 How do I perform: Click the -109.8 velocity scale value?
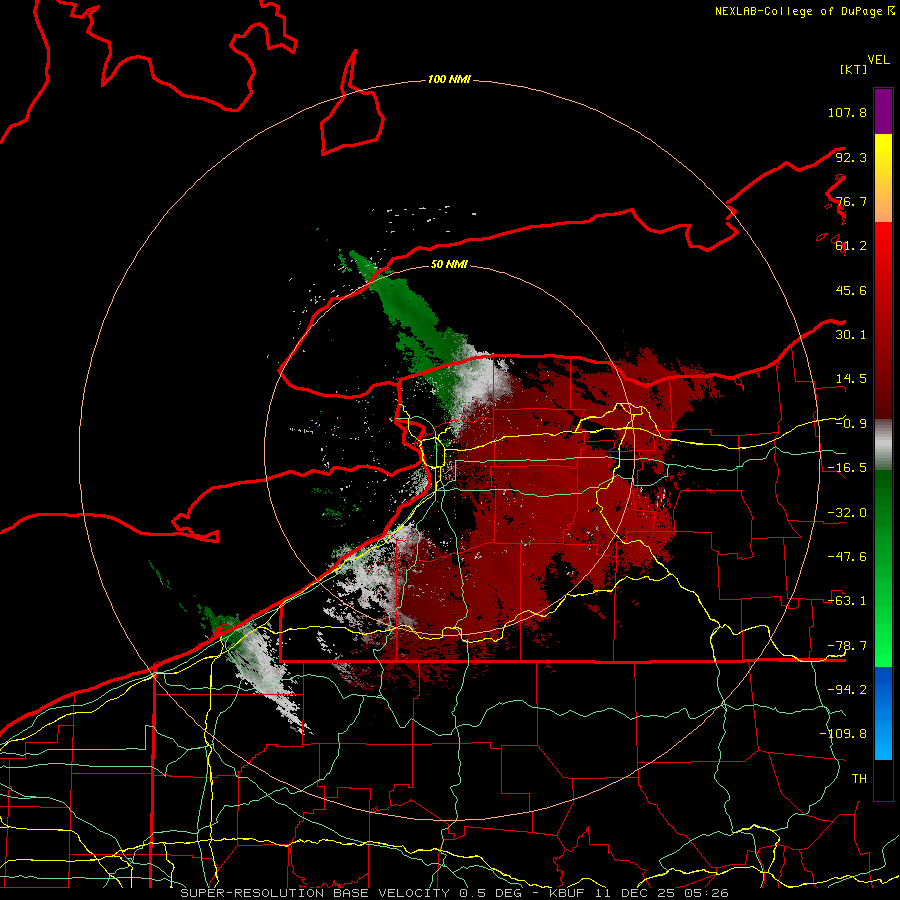click(x=843, y=734)
